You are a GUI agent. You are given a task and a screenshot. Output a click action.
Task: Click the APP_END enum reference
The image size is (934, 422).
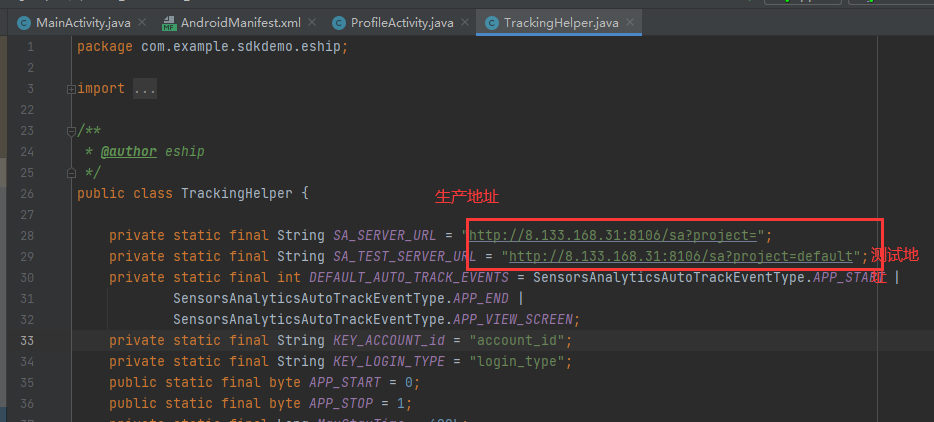point(481,298)
